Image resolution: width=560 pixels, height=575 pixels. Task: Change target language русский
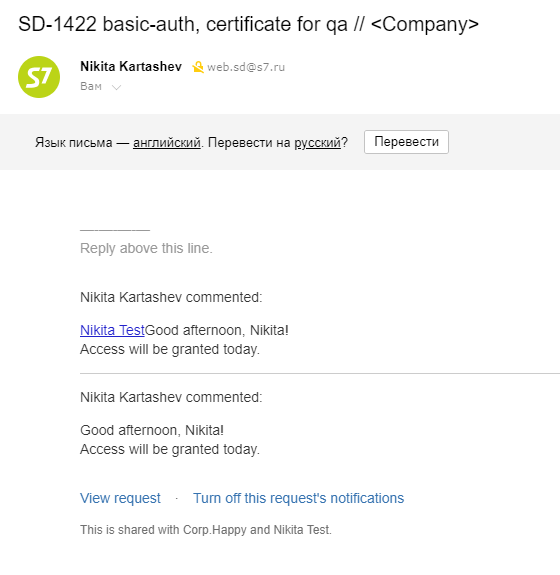[318, 142]
